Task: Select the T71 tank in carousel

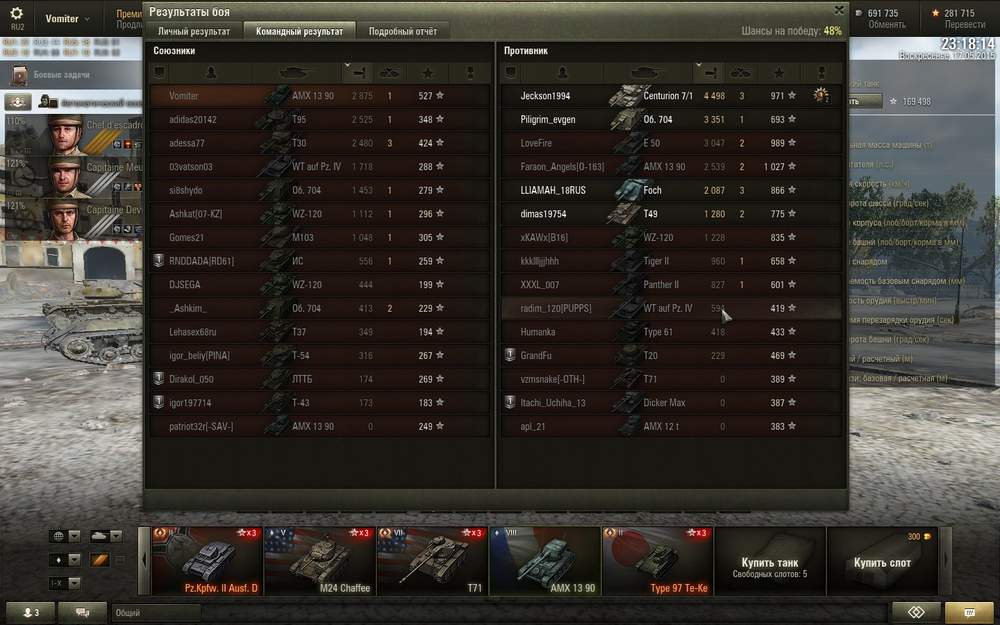Action: 432,561
